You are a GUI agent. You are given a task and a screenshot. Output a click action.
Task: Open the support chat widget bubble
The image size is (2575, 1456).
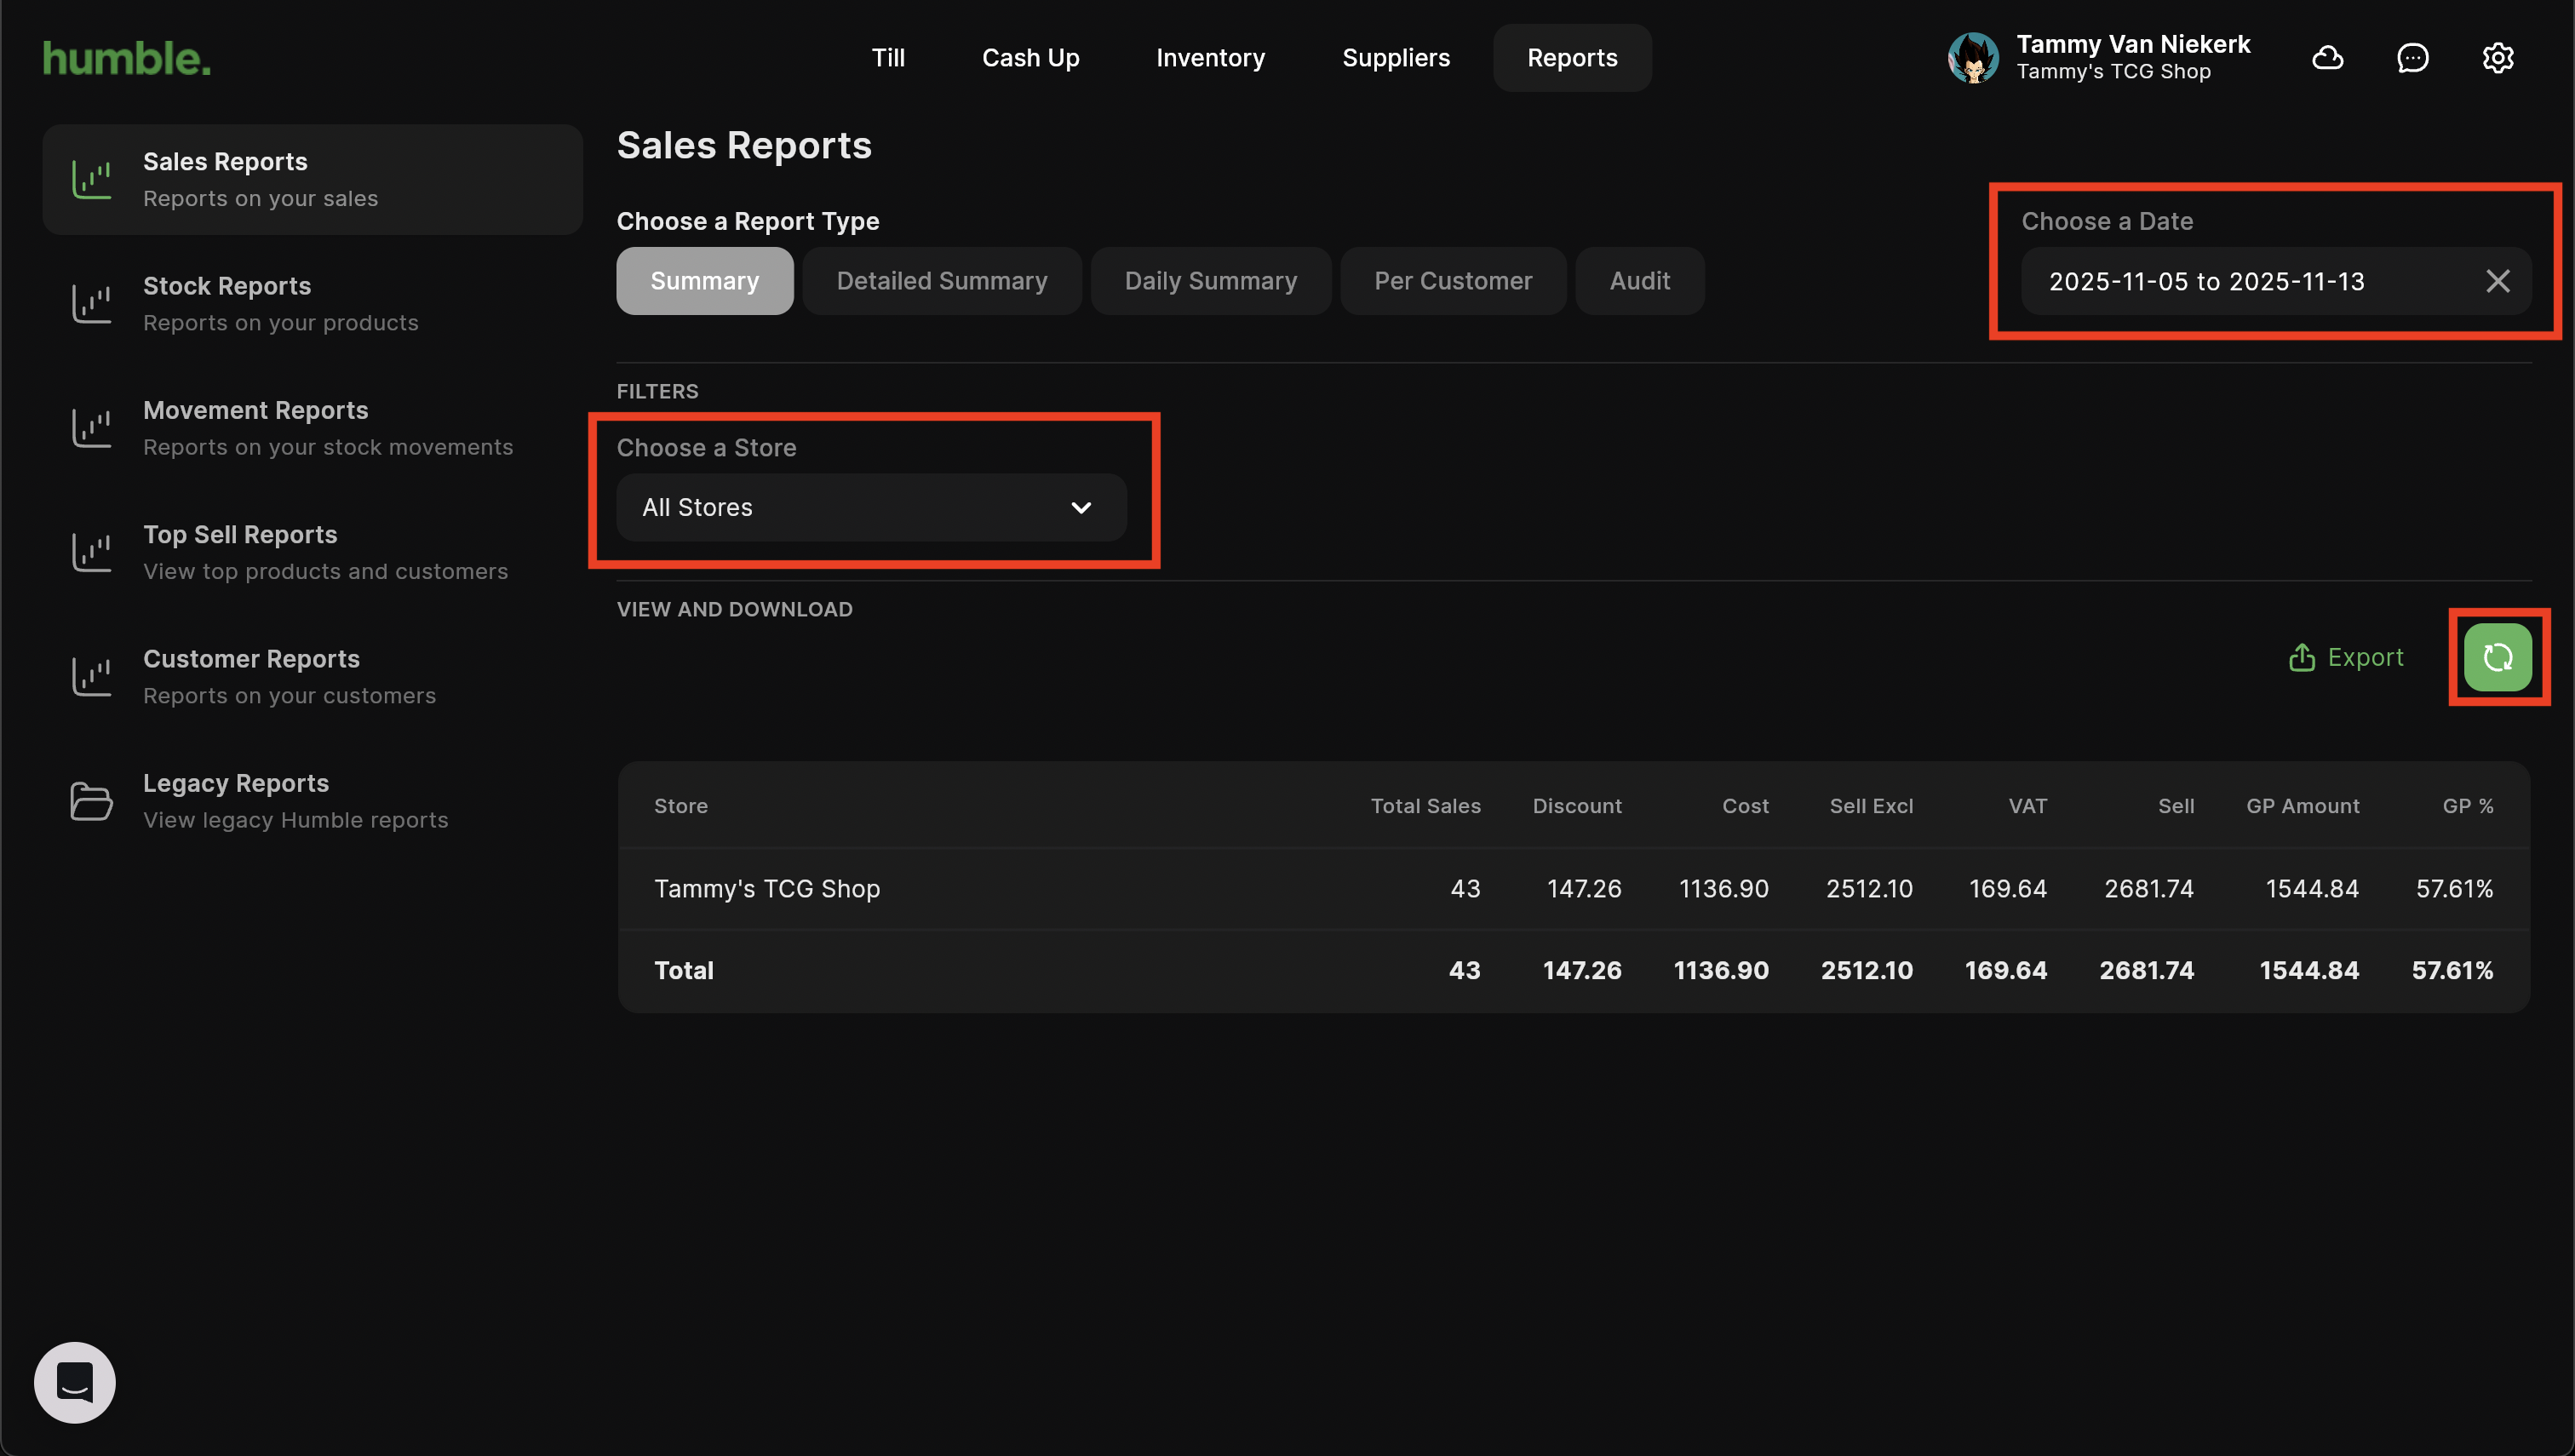tap(75, 1382)
